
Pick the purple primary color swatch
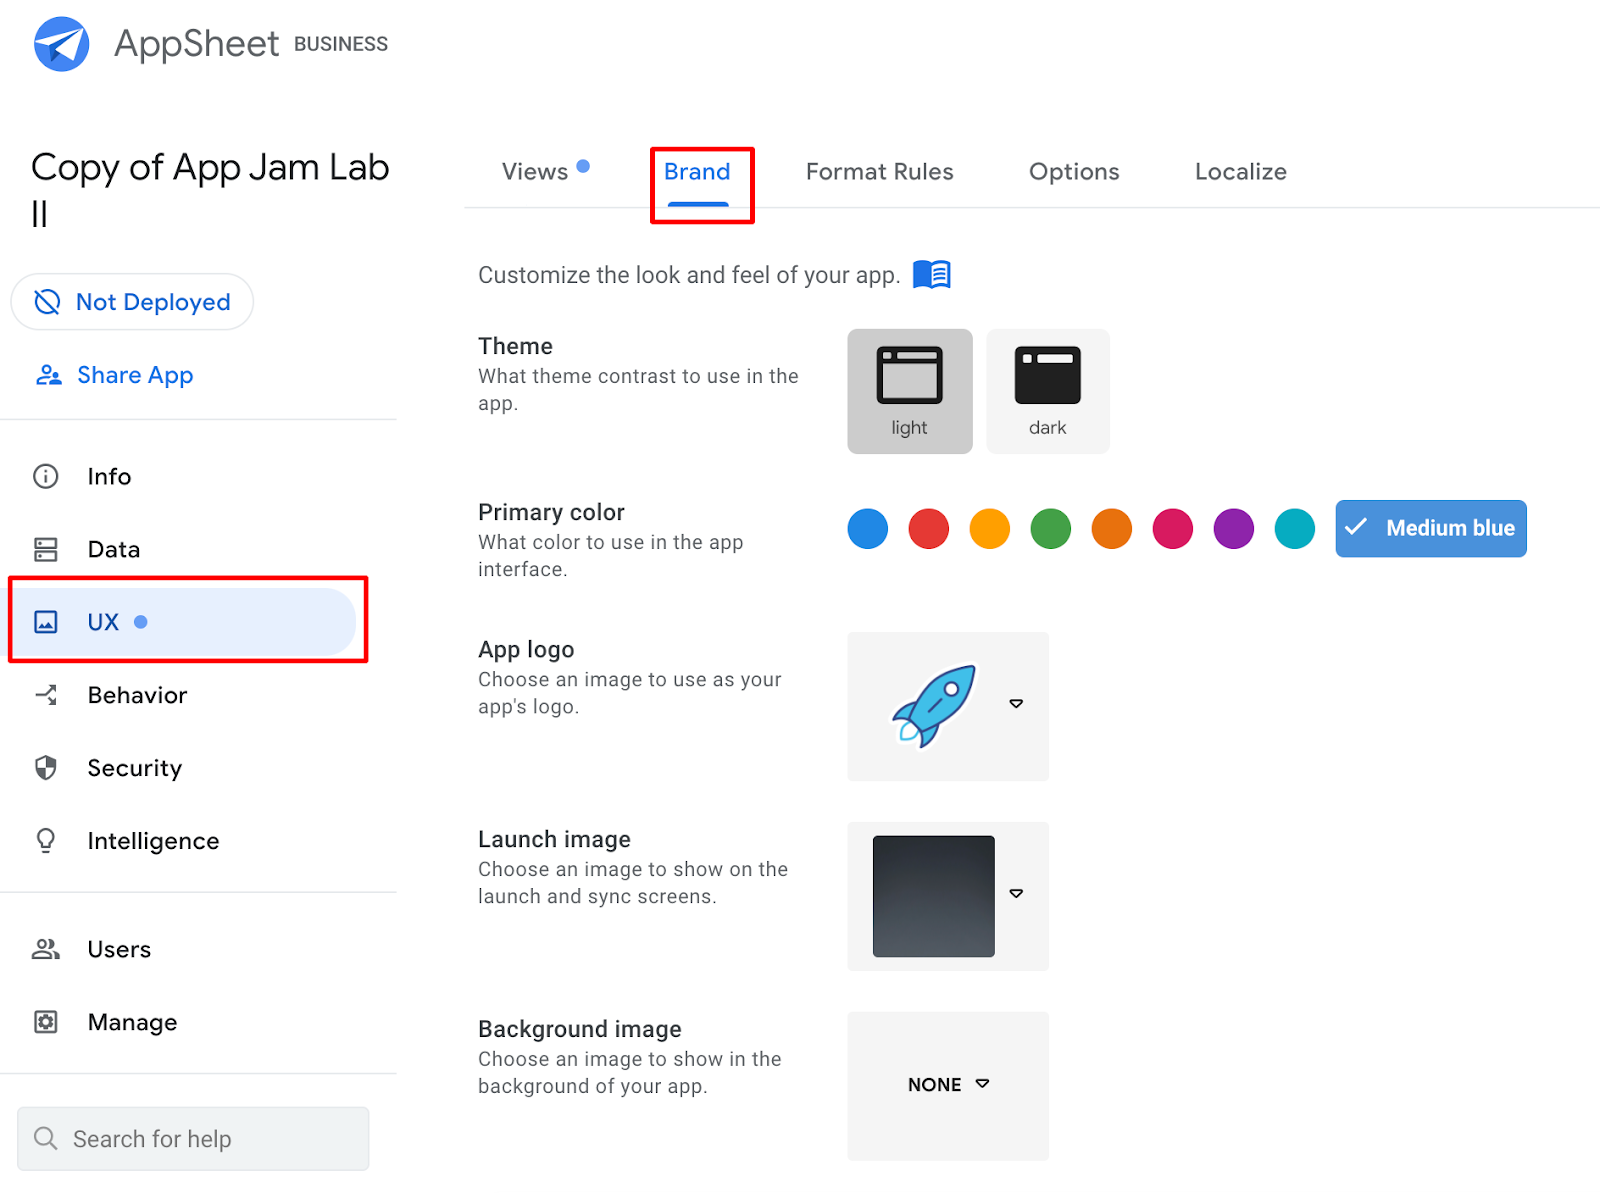click(1233, 529)
